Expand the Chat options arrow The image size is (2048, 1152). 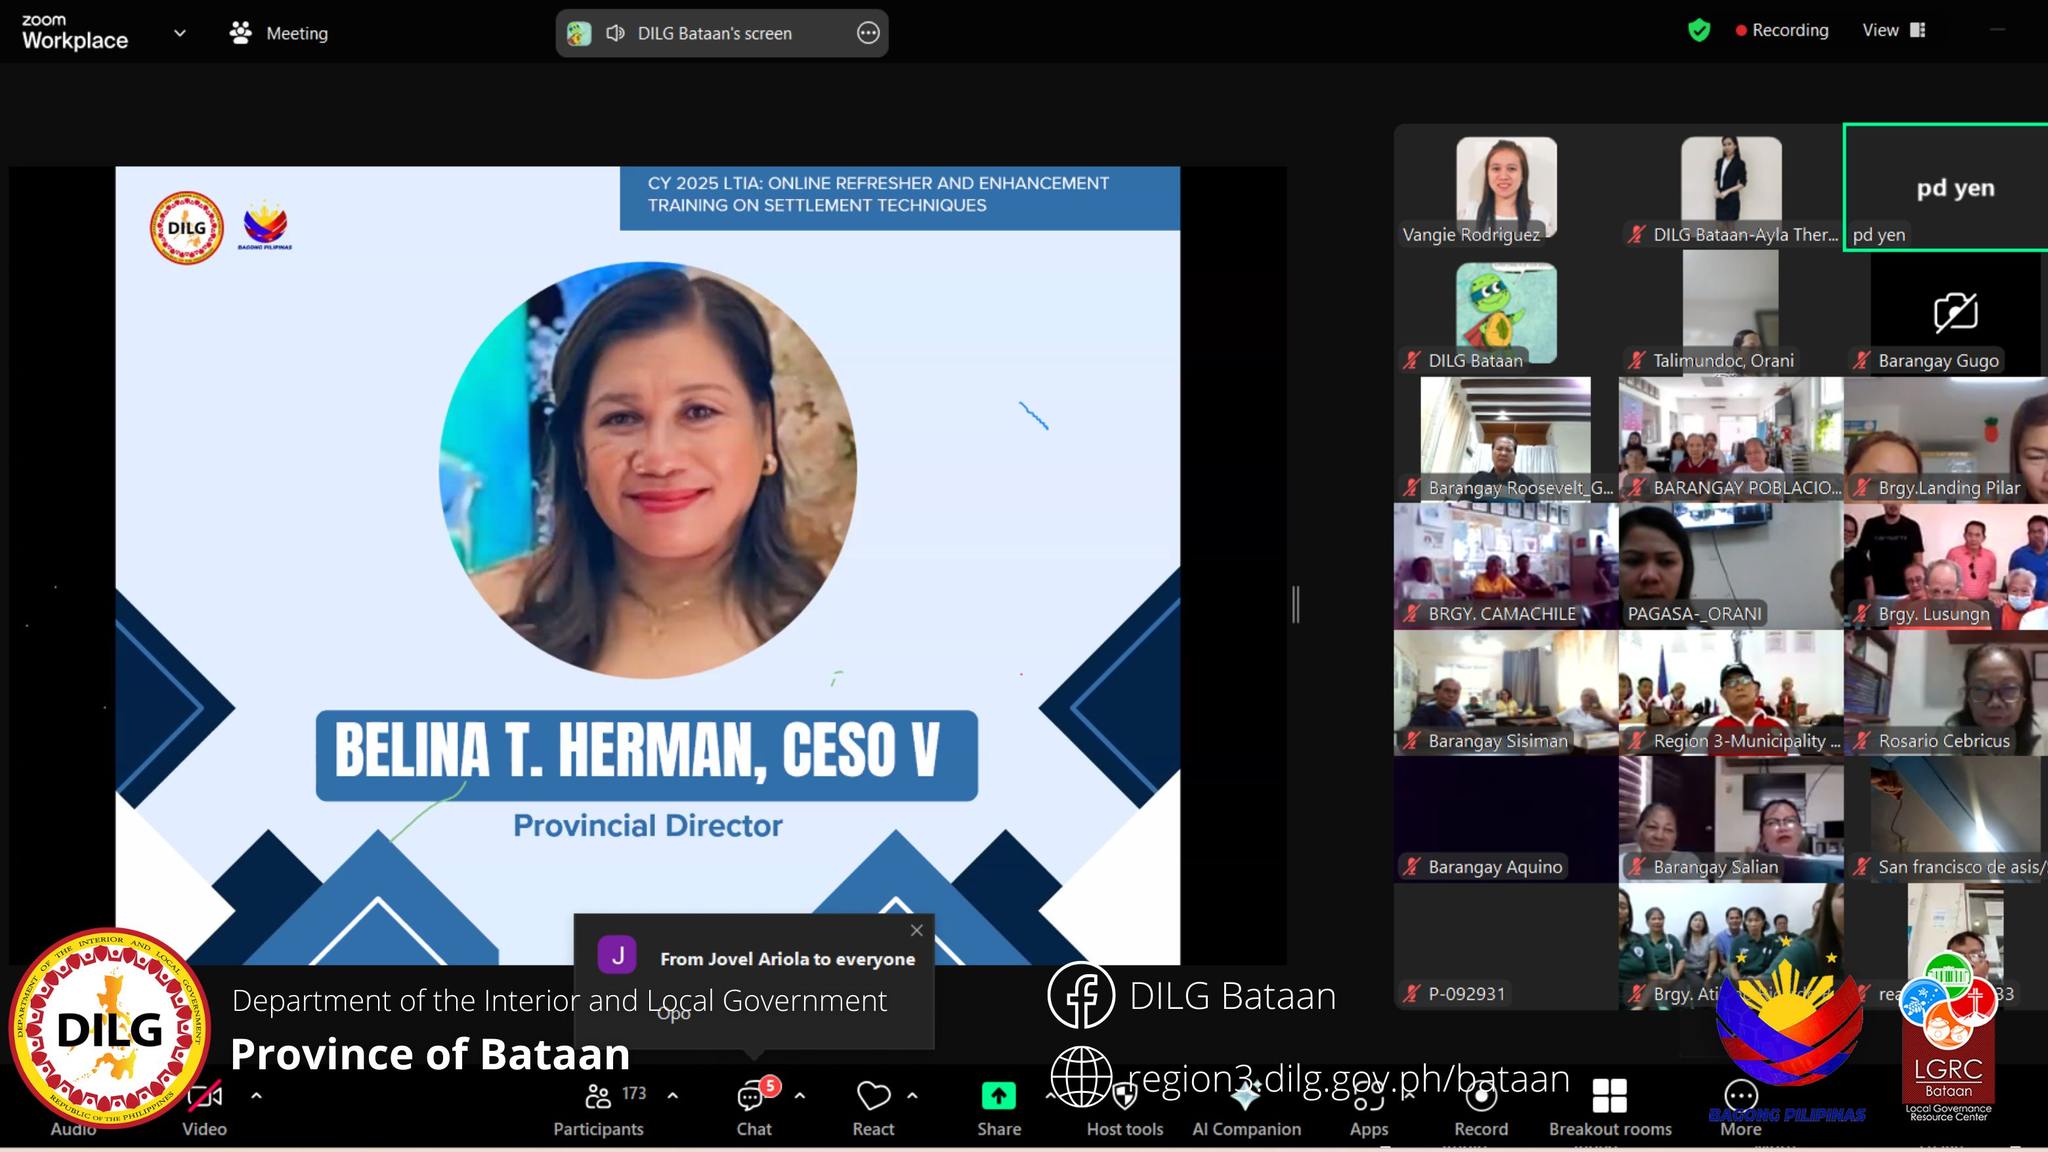800,1096
